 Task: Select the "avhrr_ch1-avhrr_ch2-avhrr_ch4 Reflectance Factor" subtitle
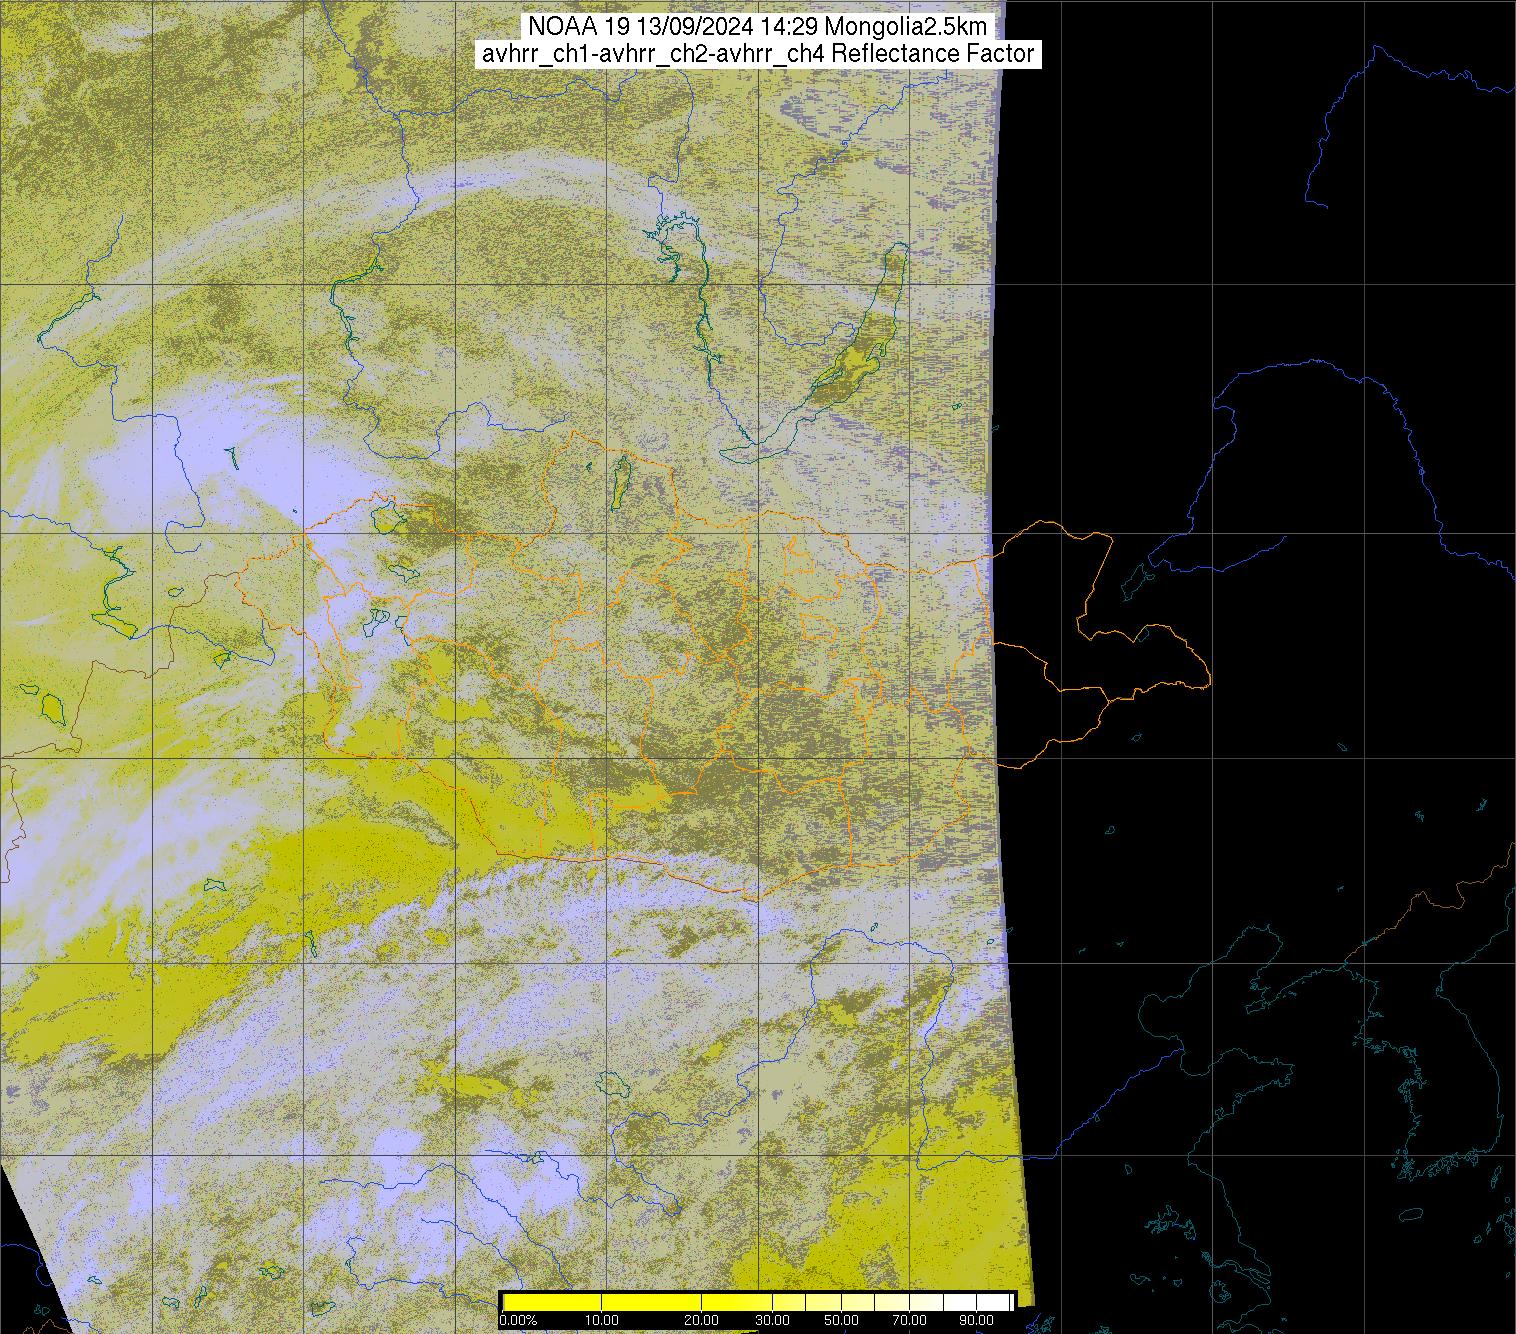[x=758, y=54]
